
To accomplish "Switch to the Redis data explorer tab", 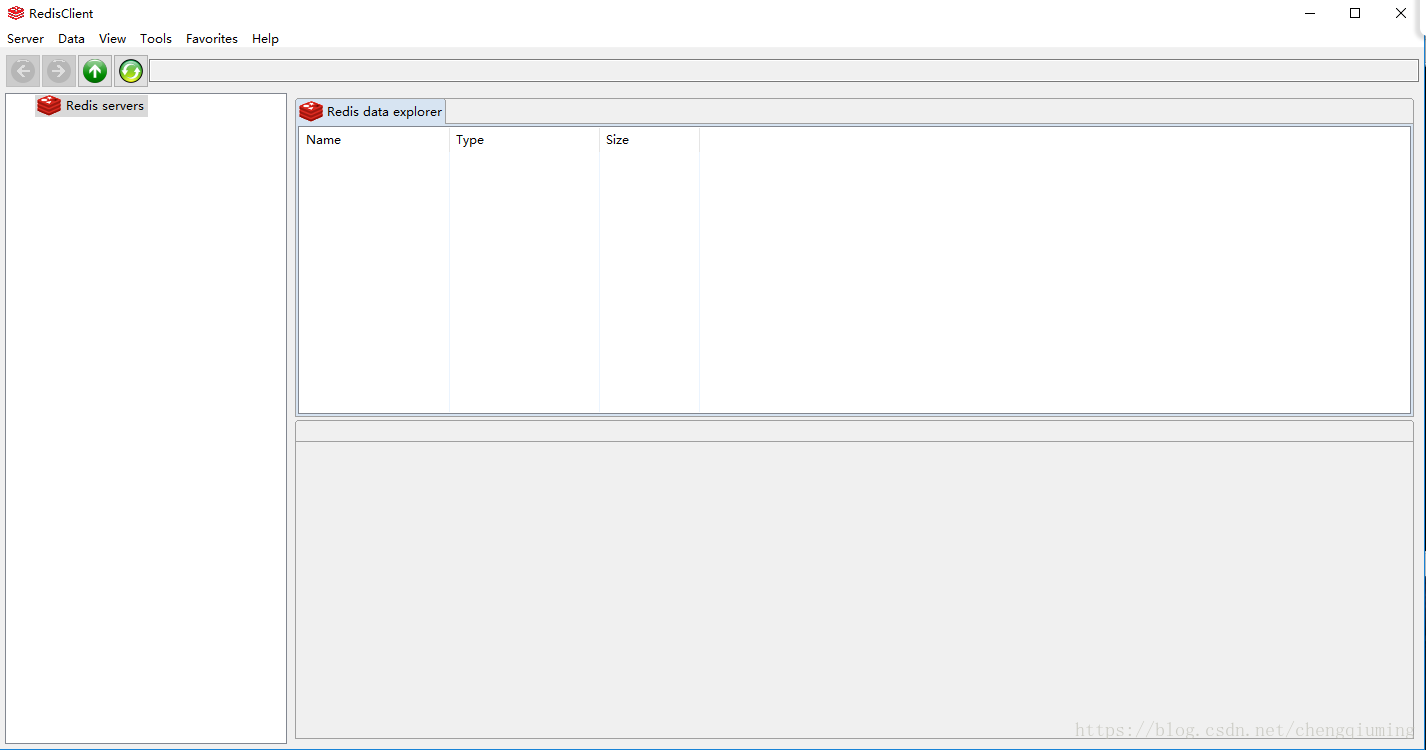I will [x=371, y=111].
